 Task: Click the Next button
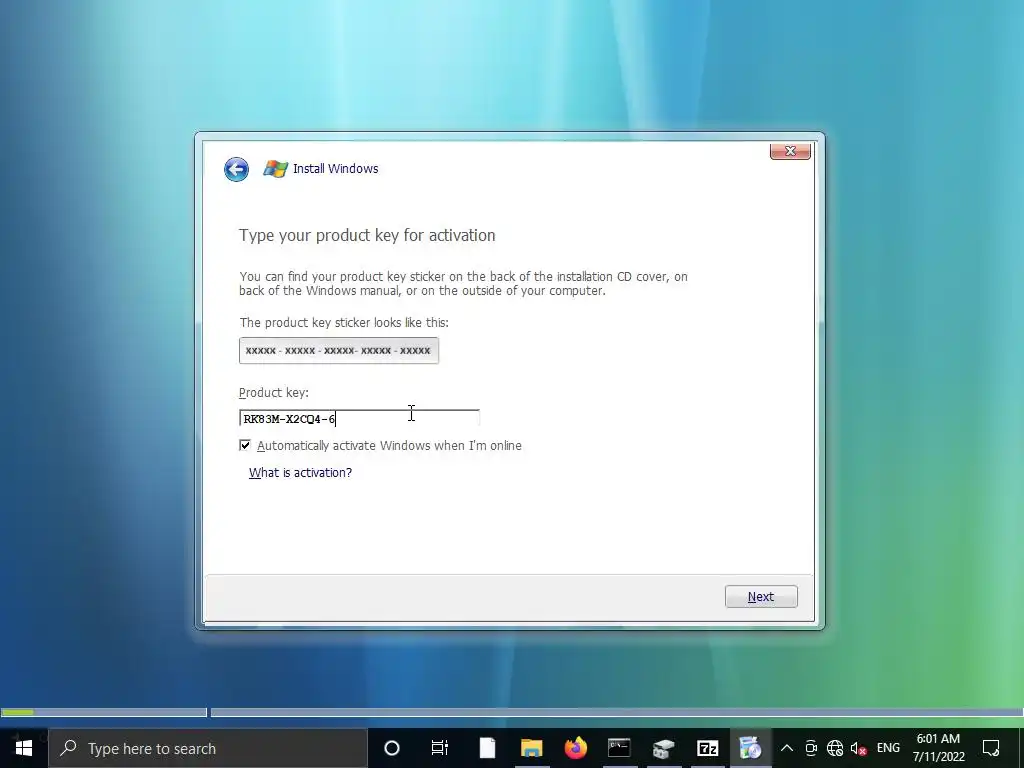(x=761, y=597)
